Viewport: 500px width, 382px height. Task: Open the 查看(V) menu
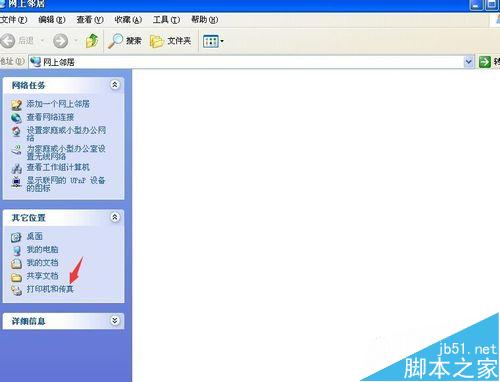[x=90, y=20]
